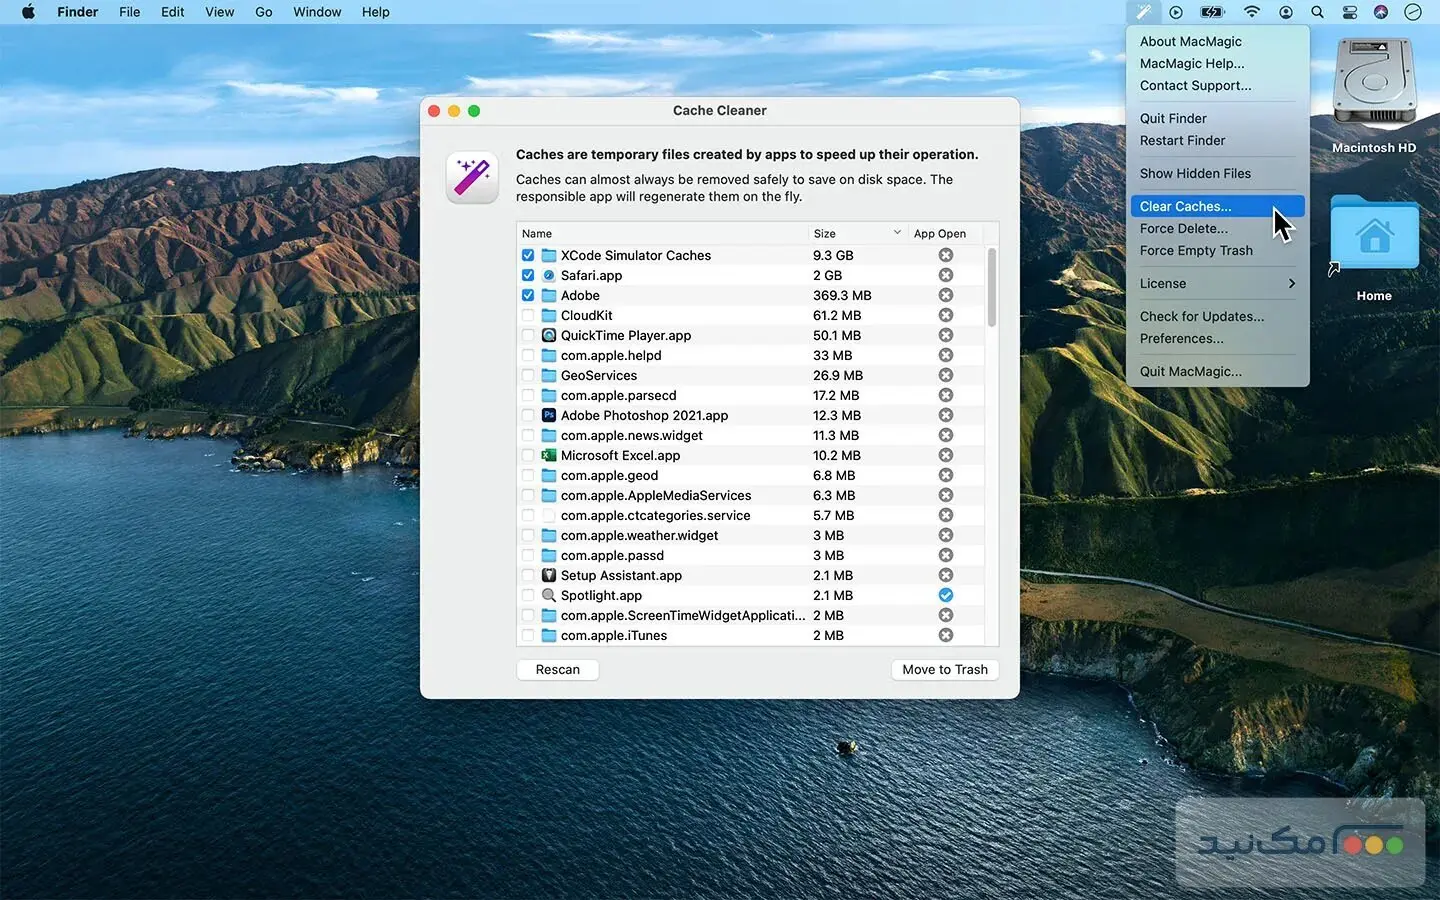Check the CloudKit checkbox
This screenshot has width=1440, height=900.
(x=528, y=315)
